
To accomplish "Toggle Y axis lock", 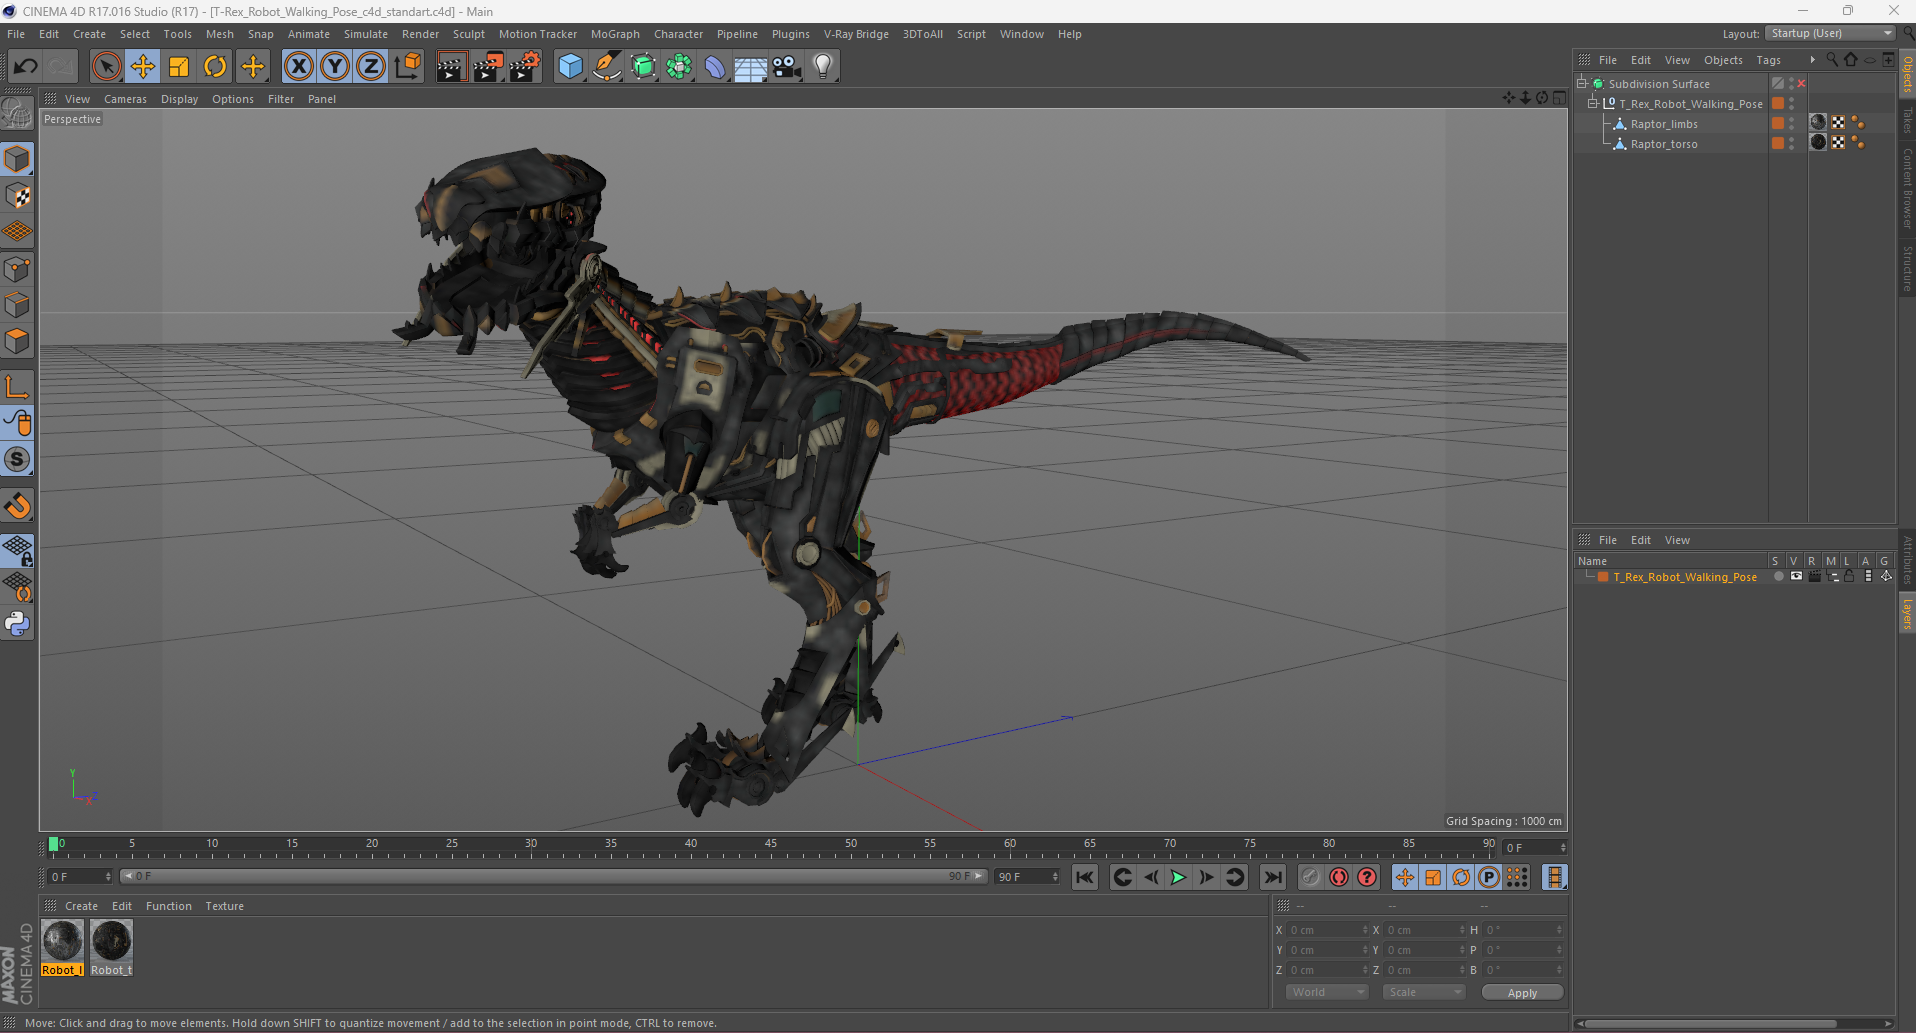I will click(x=335, y=66).
